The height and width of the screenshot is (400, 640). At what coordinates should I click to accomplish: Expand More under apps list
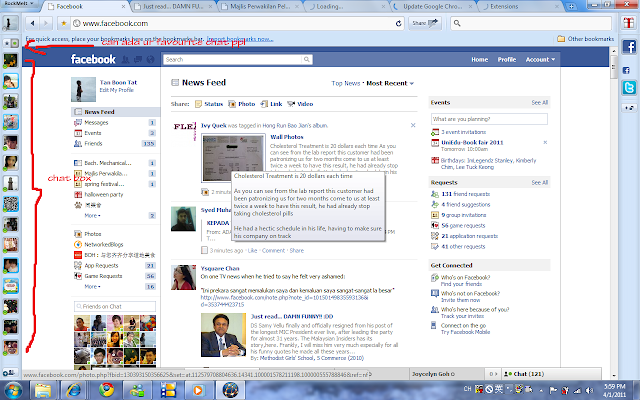pyautogui.click(x=92, y=287)
